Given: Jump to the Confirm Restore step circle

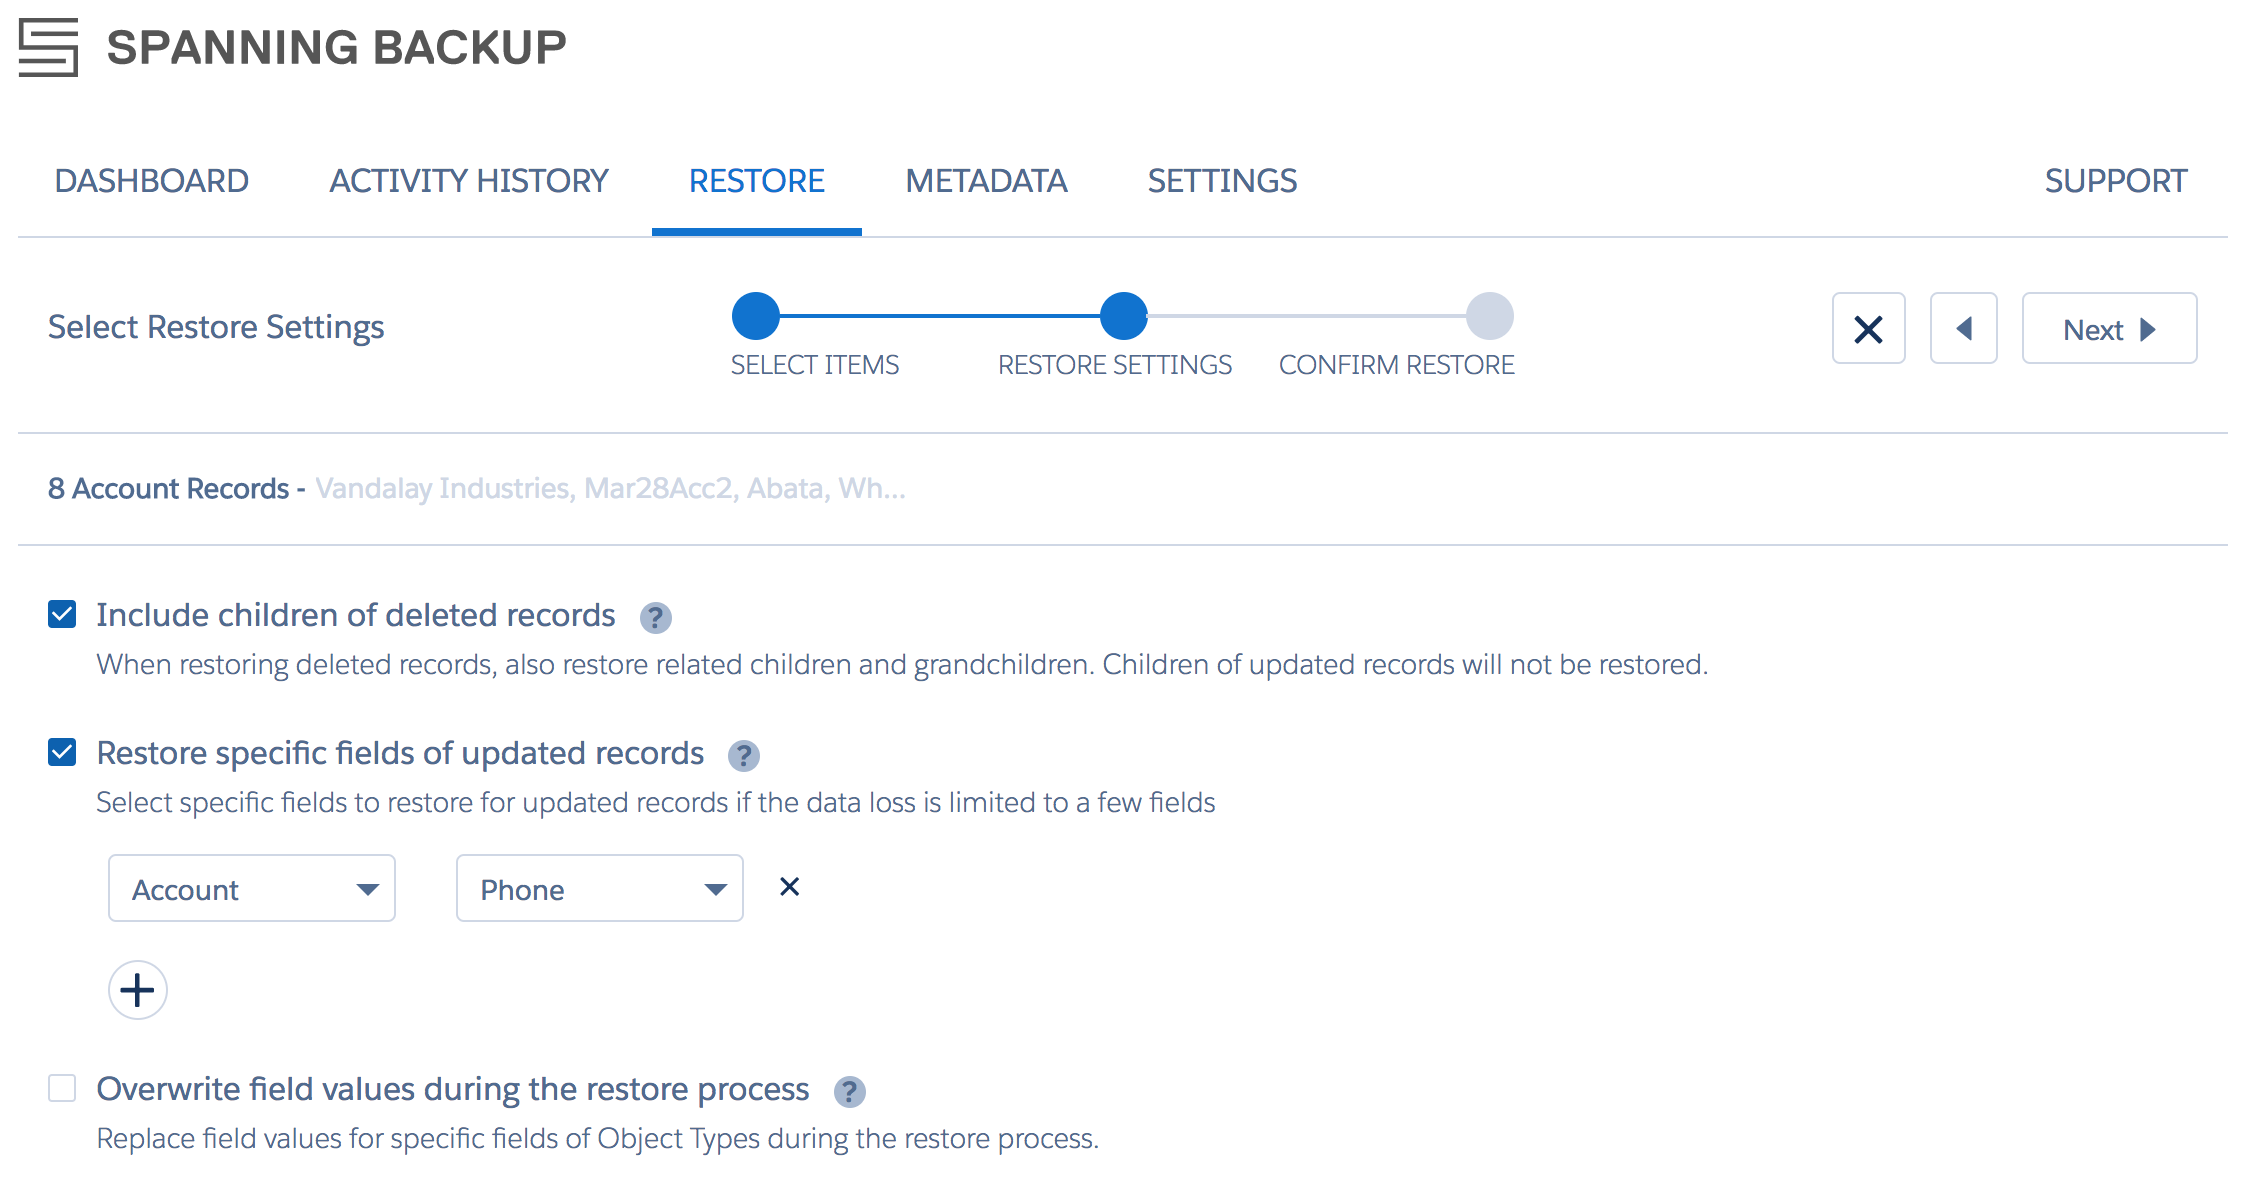Looking at the screenshot, I should 1489,316.
